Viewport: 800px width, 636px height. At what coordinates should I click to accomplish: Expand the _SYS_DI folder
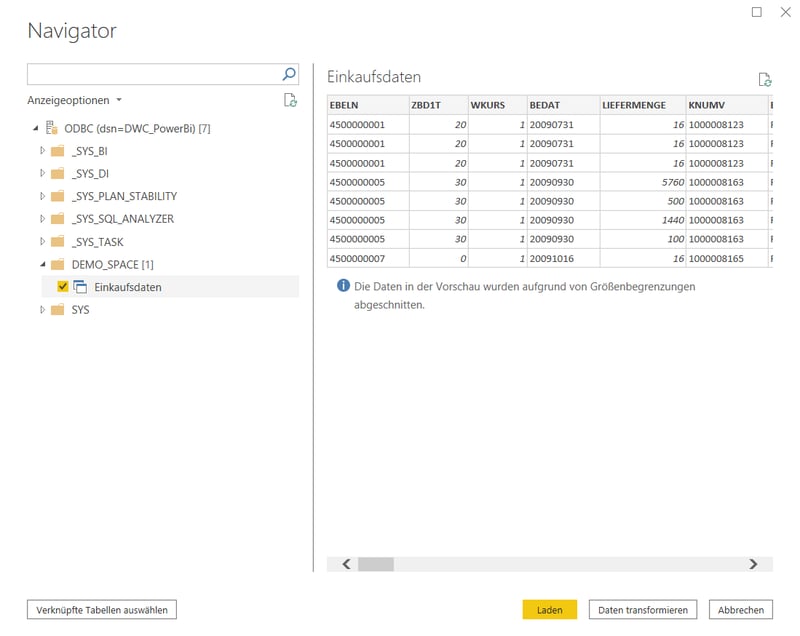click(x=42, y=173)
